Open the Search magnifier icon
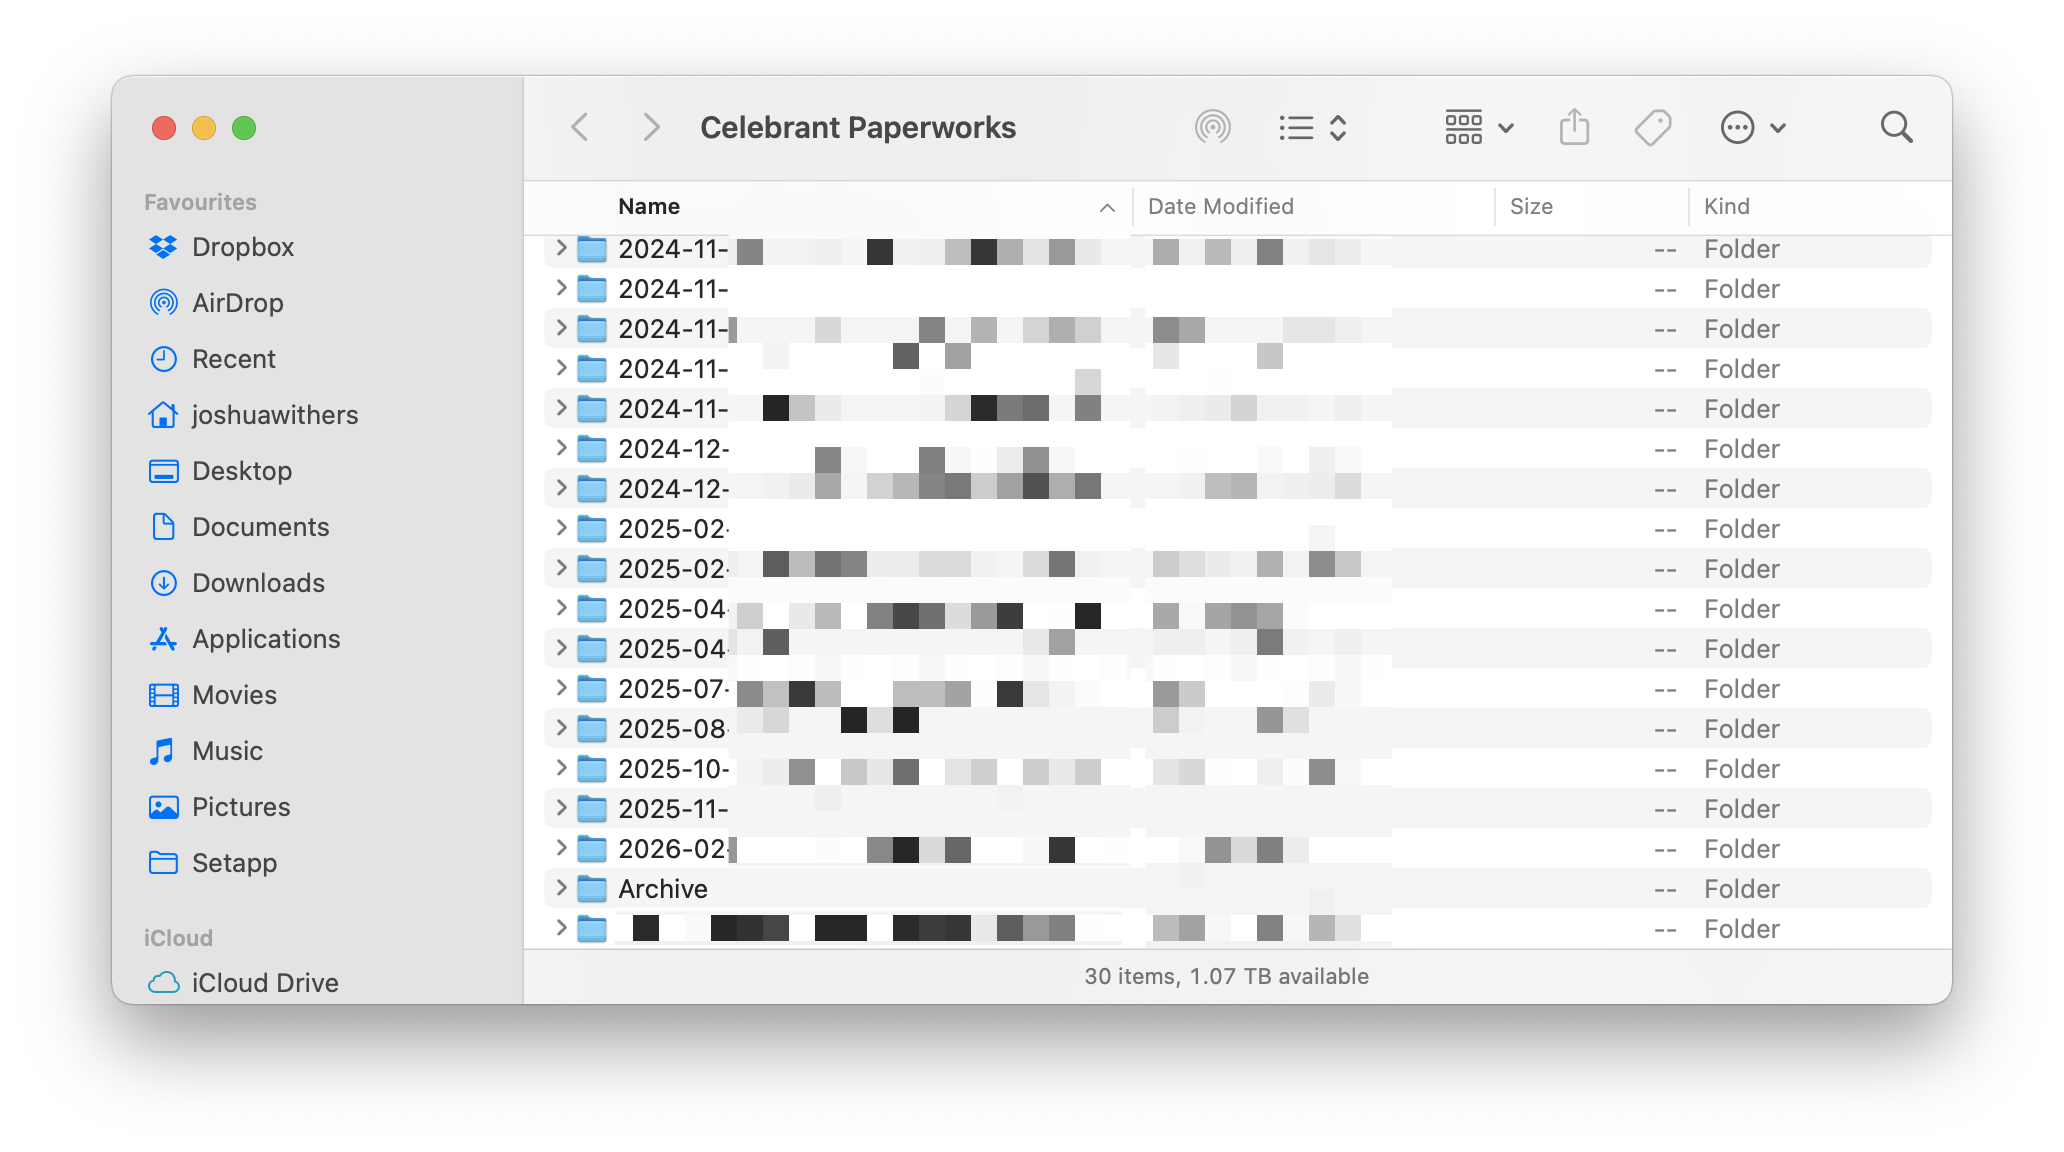The image size is (2064, 1152). tap(1896, 128)
